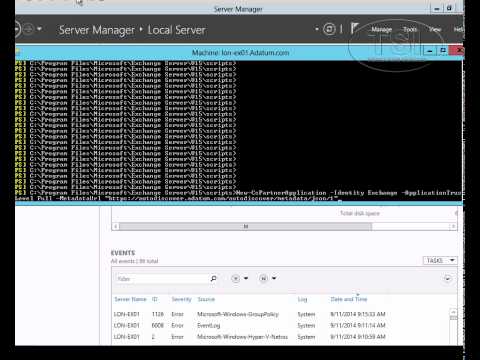
Task: Click the Server Manager forward navigation arrow
Action: (x=28, y=29)
